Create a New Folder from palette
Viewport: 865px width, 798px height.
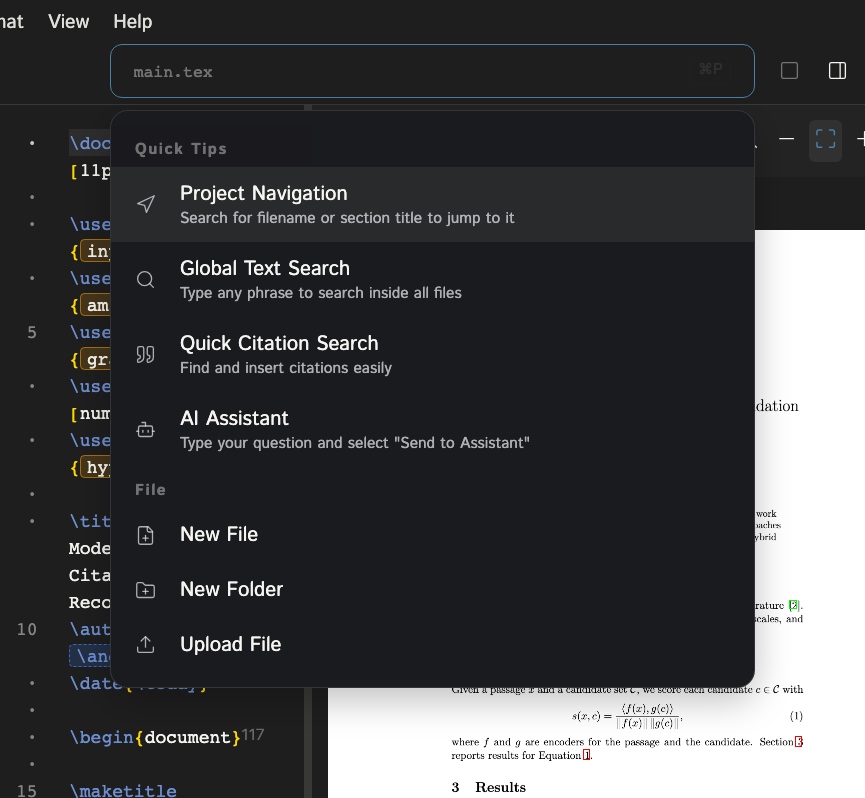(432, 590)
